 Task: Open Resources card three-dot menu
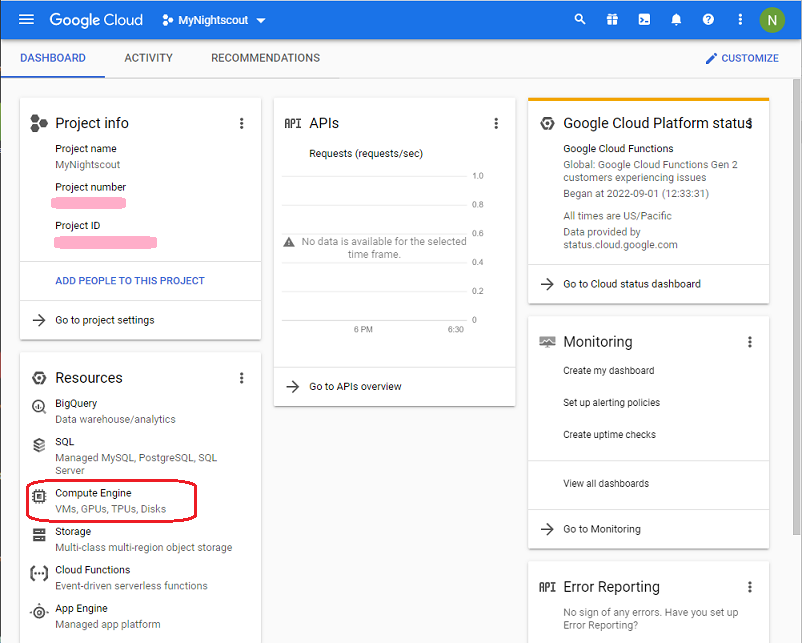pos(241,378)
